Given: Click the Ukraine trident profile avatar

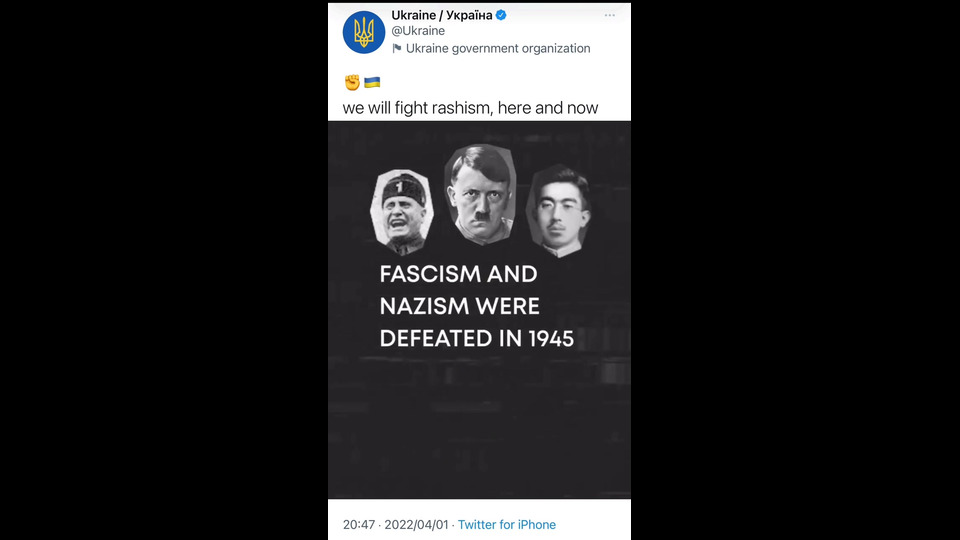Looking at the screenshot, I should 364,32.
